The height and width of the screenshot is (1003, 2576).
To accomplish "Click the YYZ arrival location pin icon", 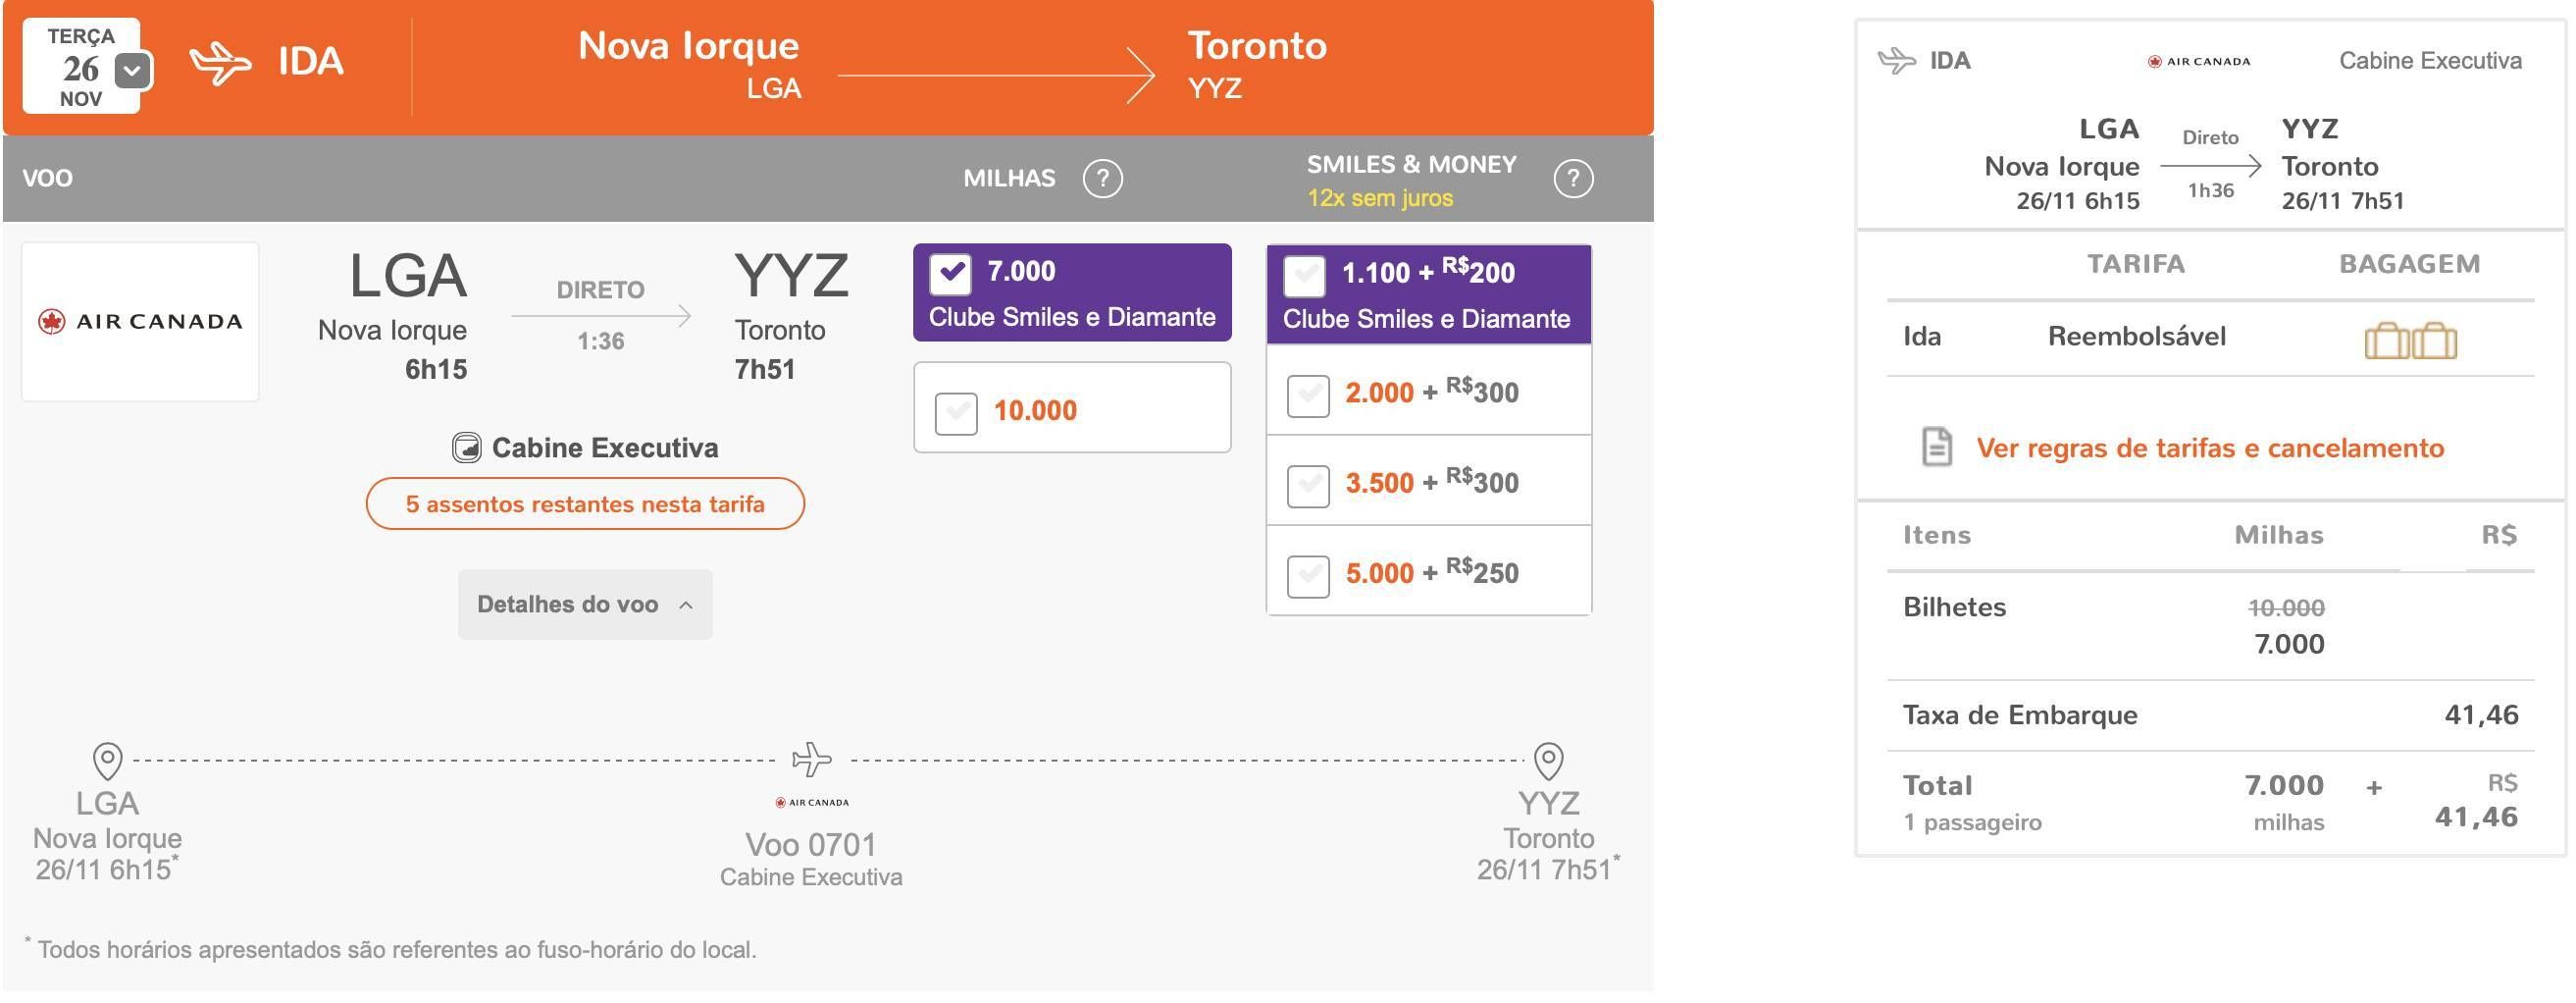I will pos(1548,761).
